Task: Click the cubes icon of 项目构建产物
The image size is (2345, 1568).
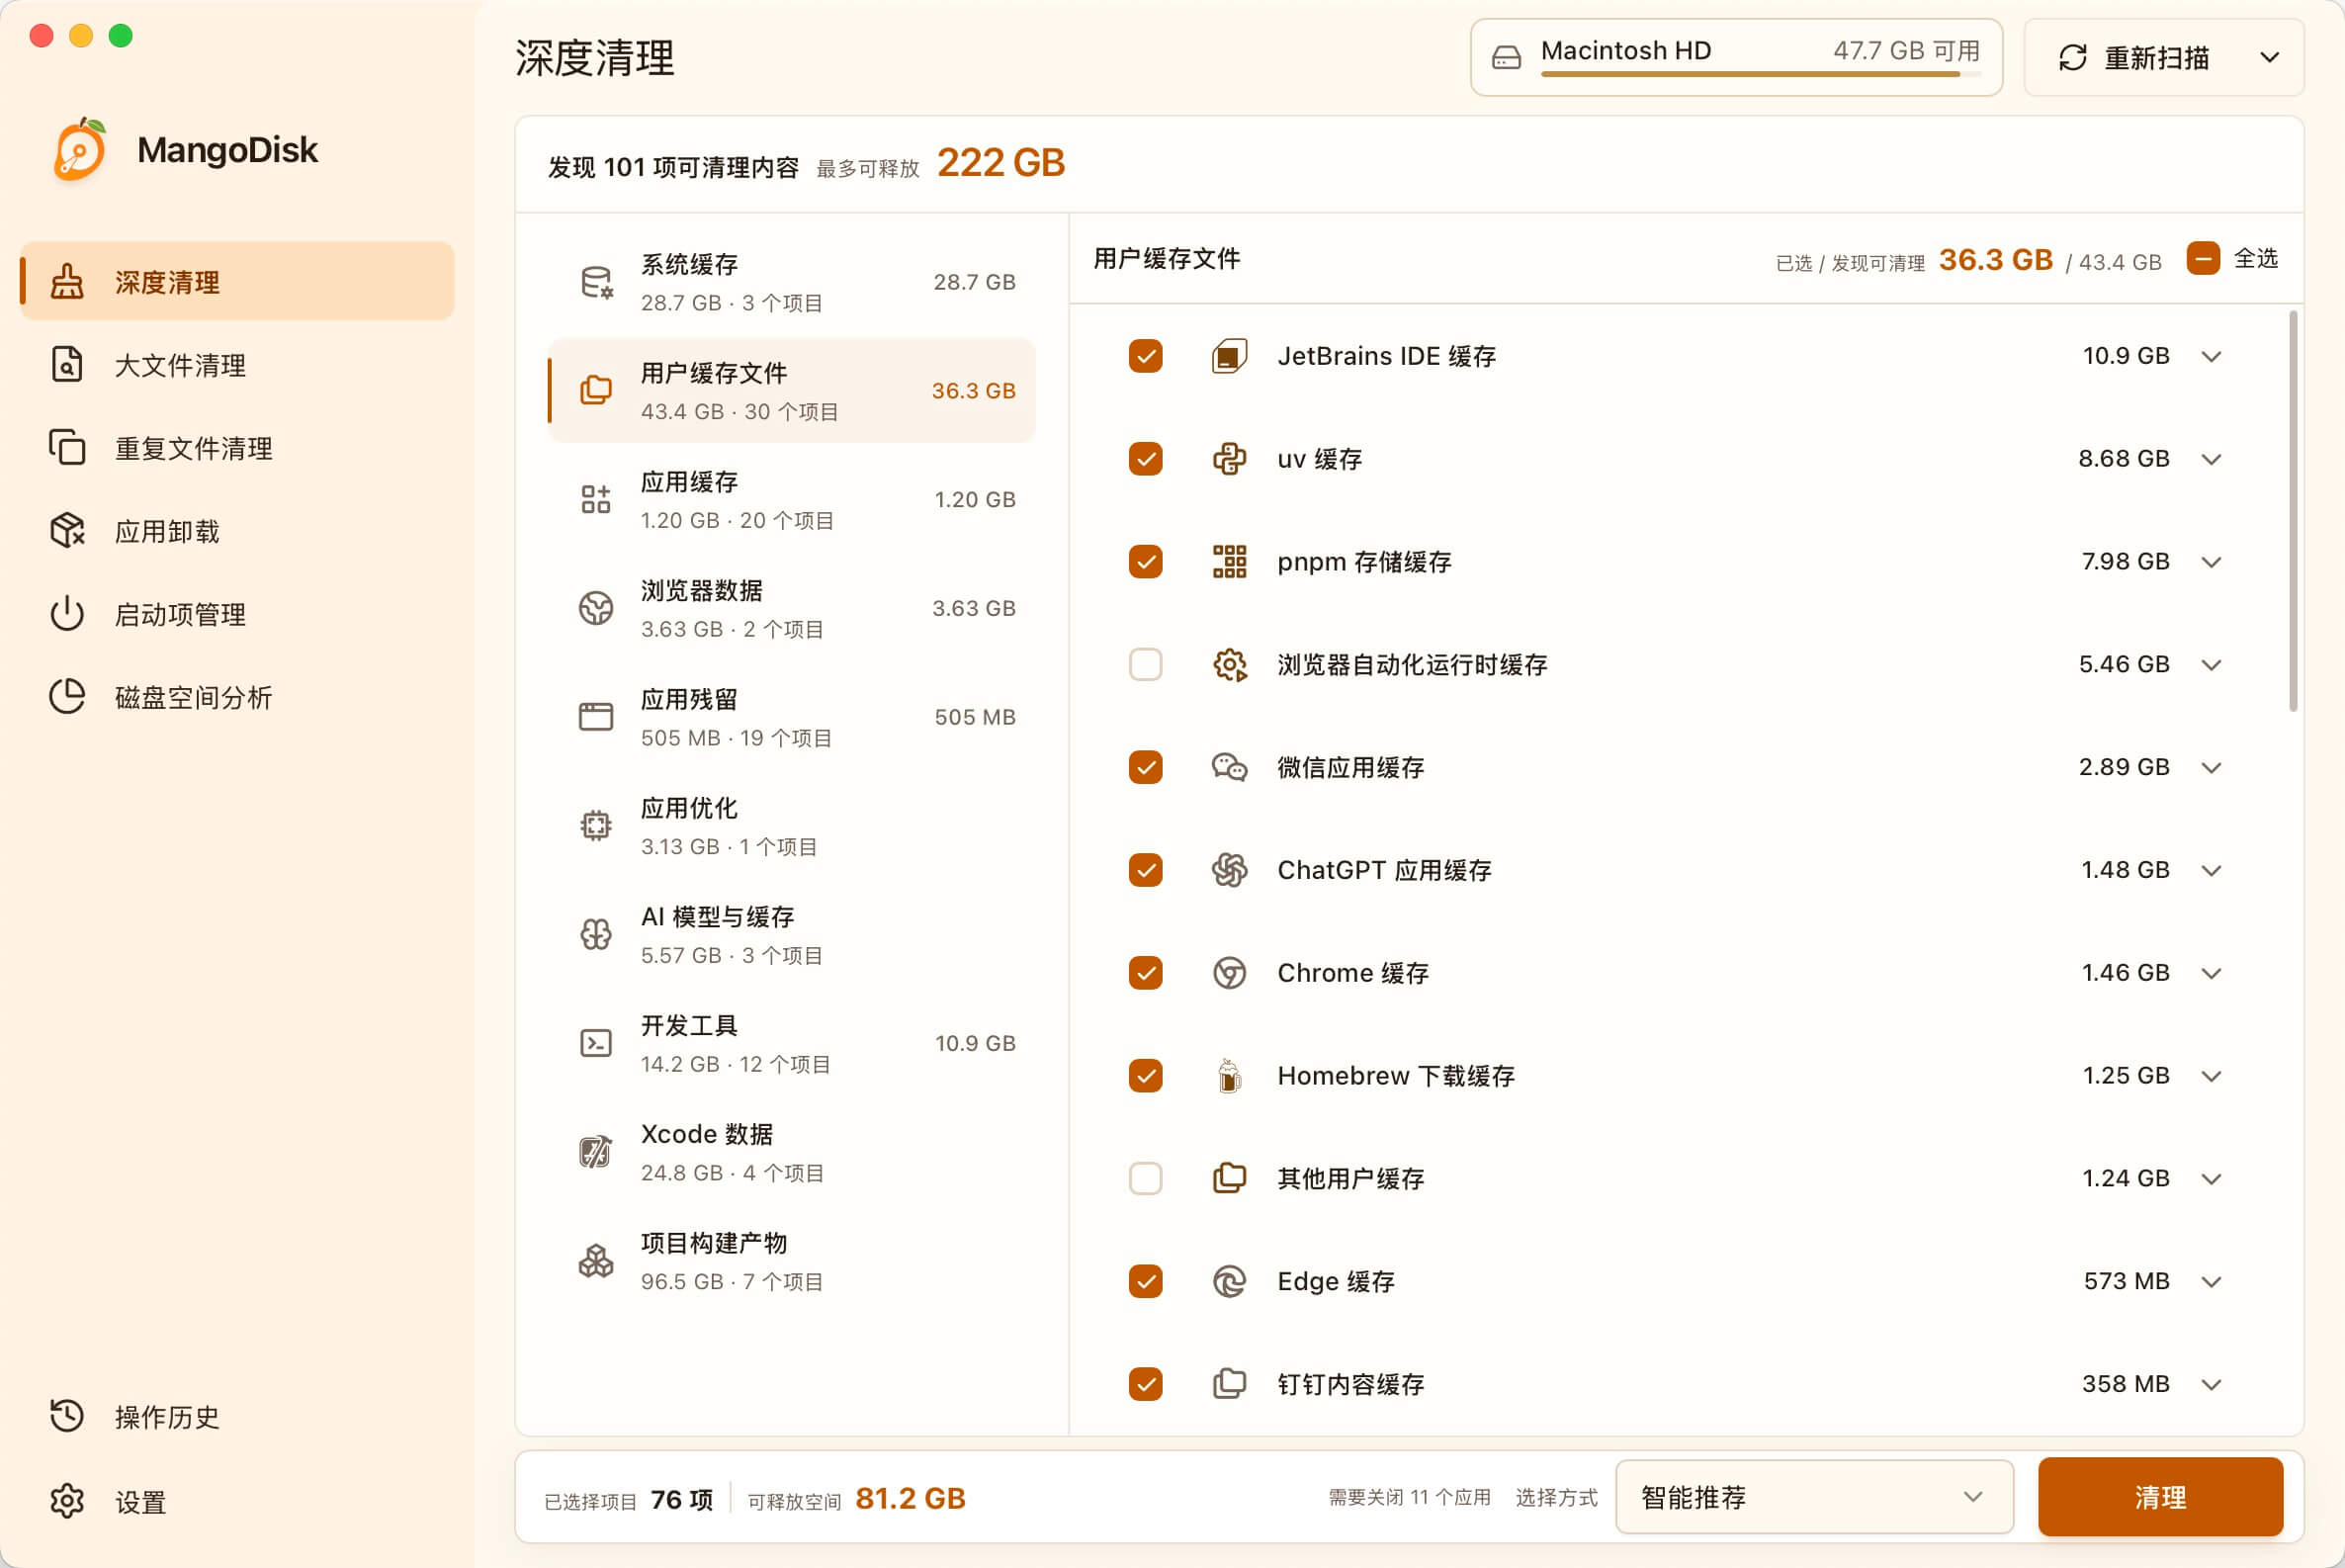Action: (x=596, y=1261)
